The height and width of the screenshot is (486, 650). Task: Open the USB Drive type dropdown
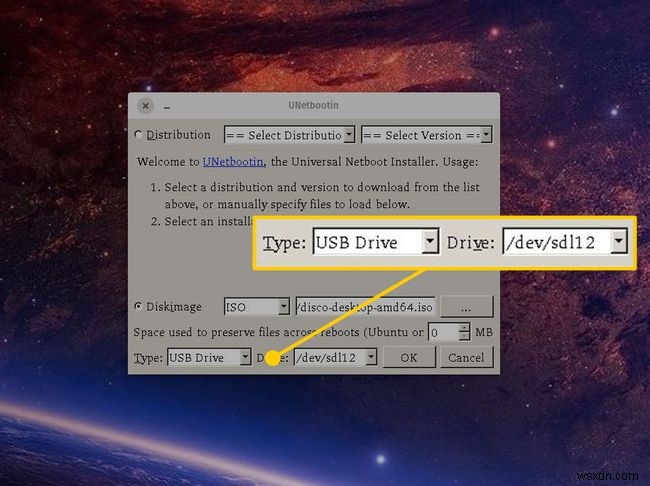pyautogui.click(x=209, y=357)
